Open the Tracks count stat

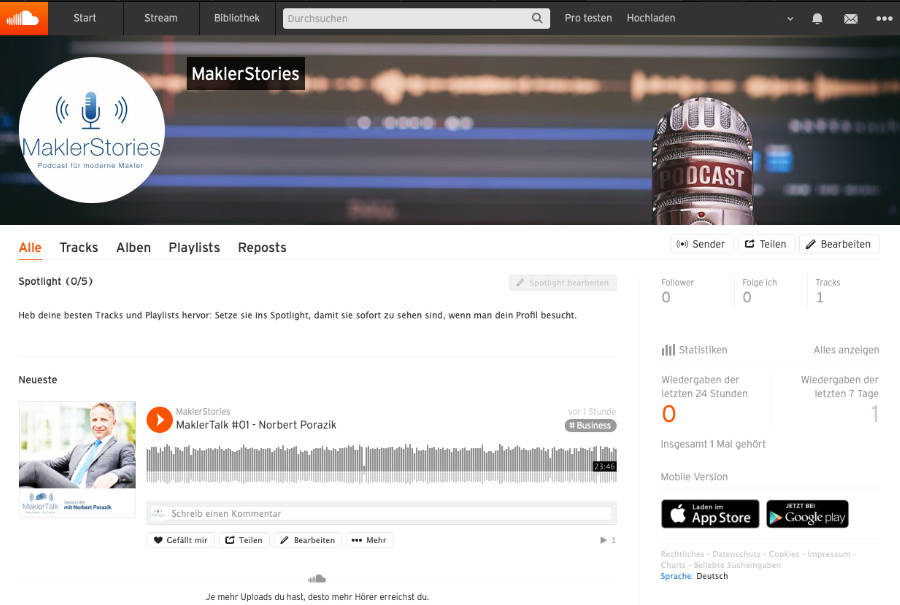(827, 290)
